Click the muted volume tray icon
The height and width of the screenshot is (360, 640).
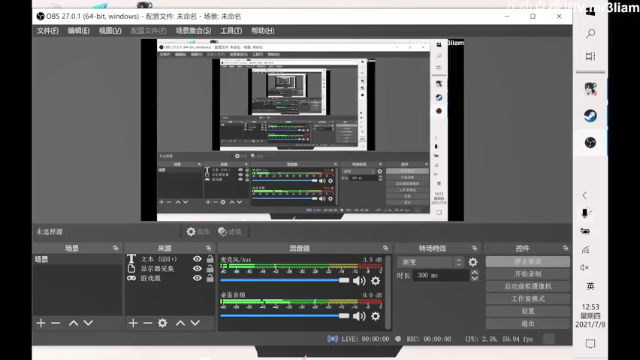(584, 268)
